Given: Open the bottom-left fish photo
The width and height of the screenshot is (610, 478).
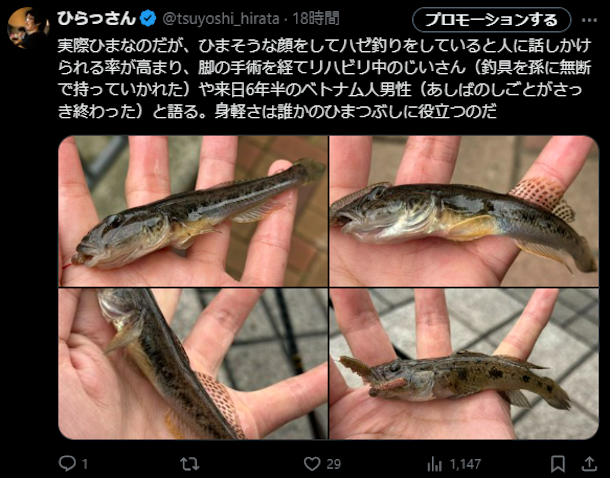Looking at the screenshot, I should (x=193, y=364).
